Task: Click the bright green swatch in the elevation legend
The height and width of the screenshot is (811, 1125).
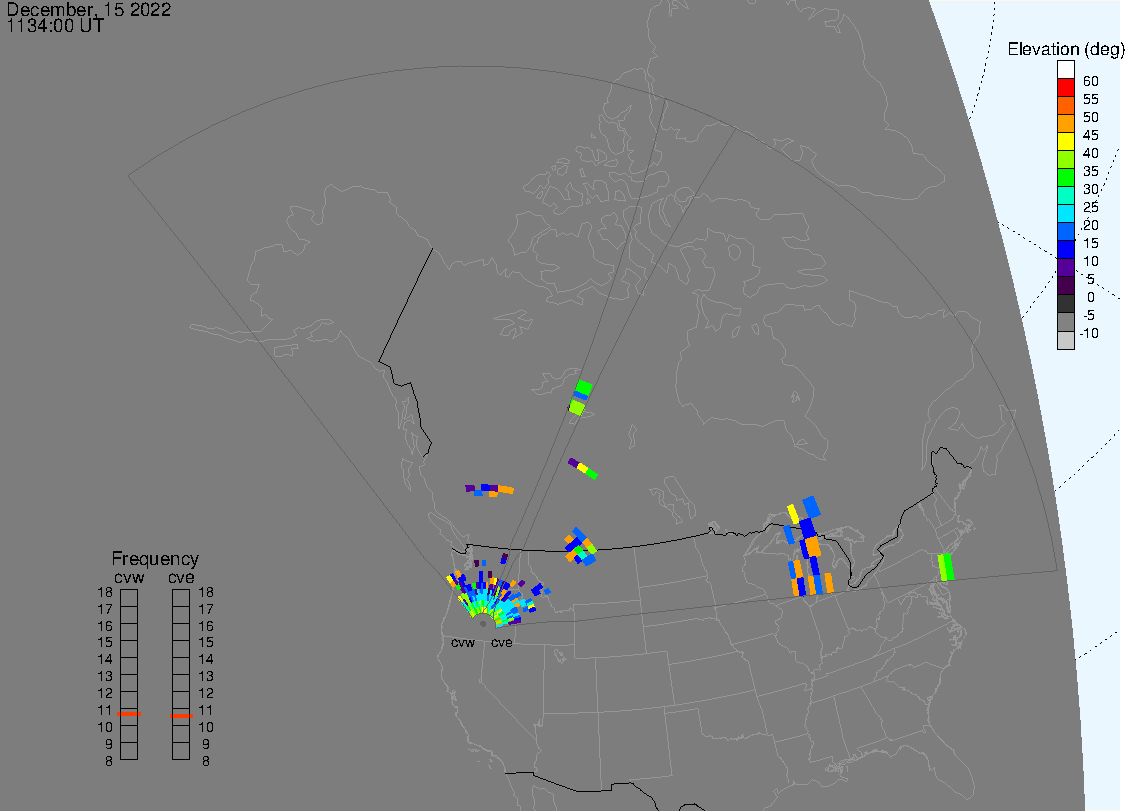Action: pos(1065,177)
